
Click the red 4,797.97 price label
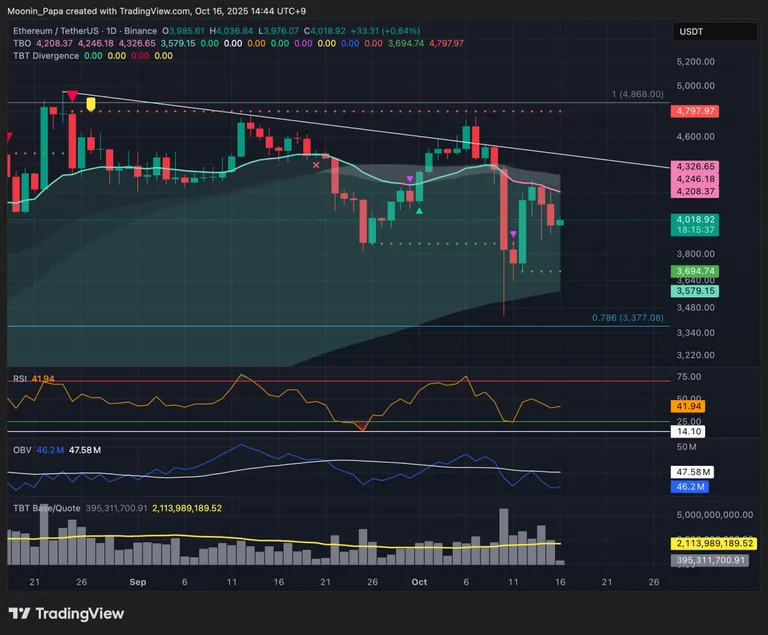click(x=695, y=111)
